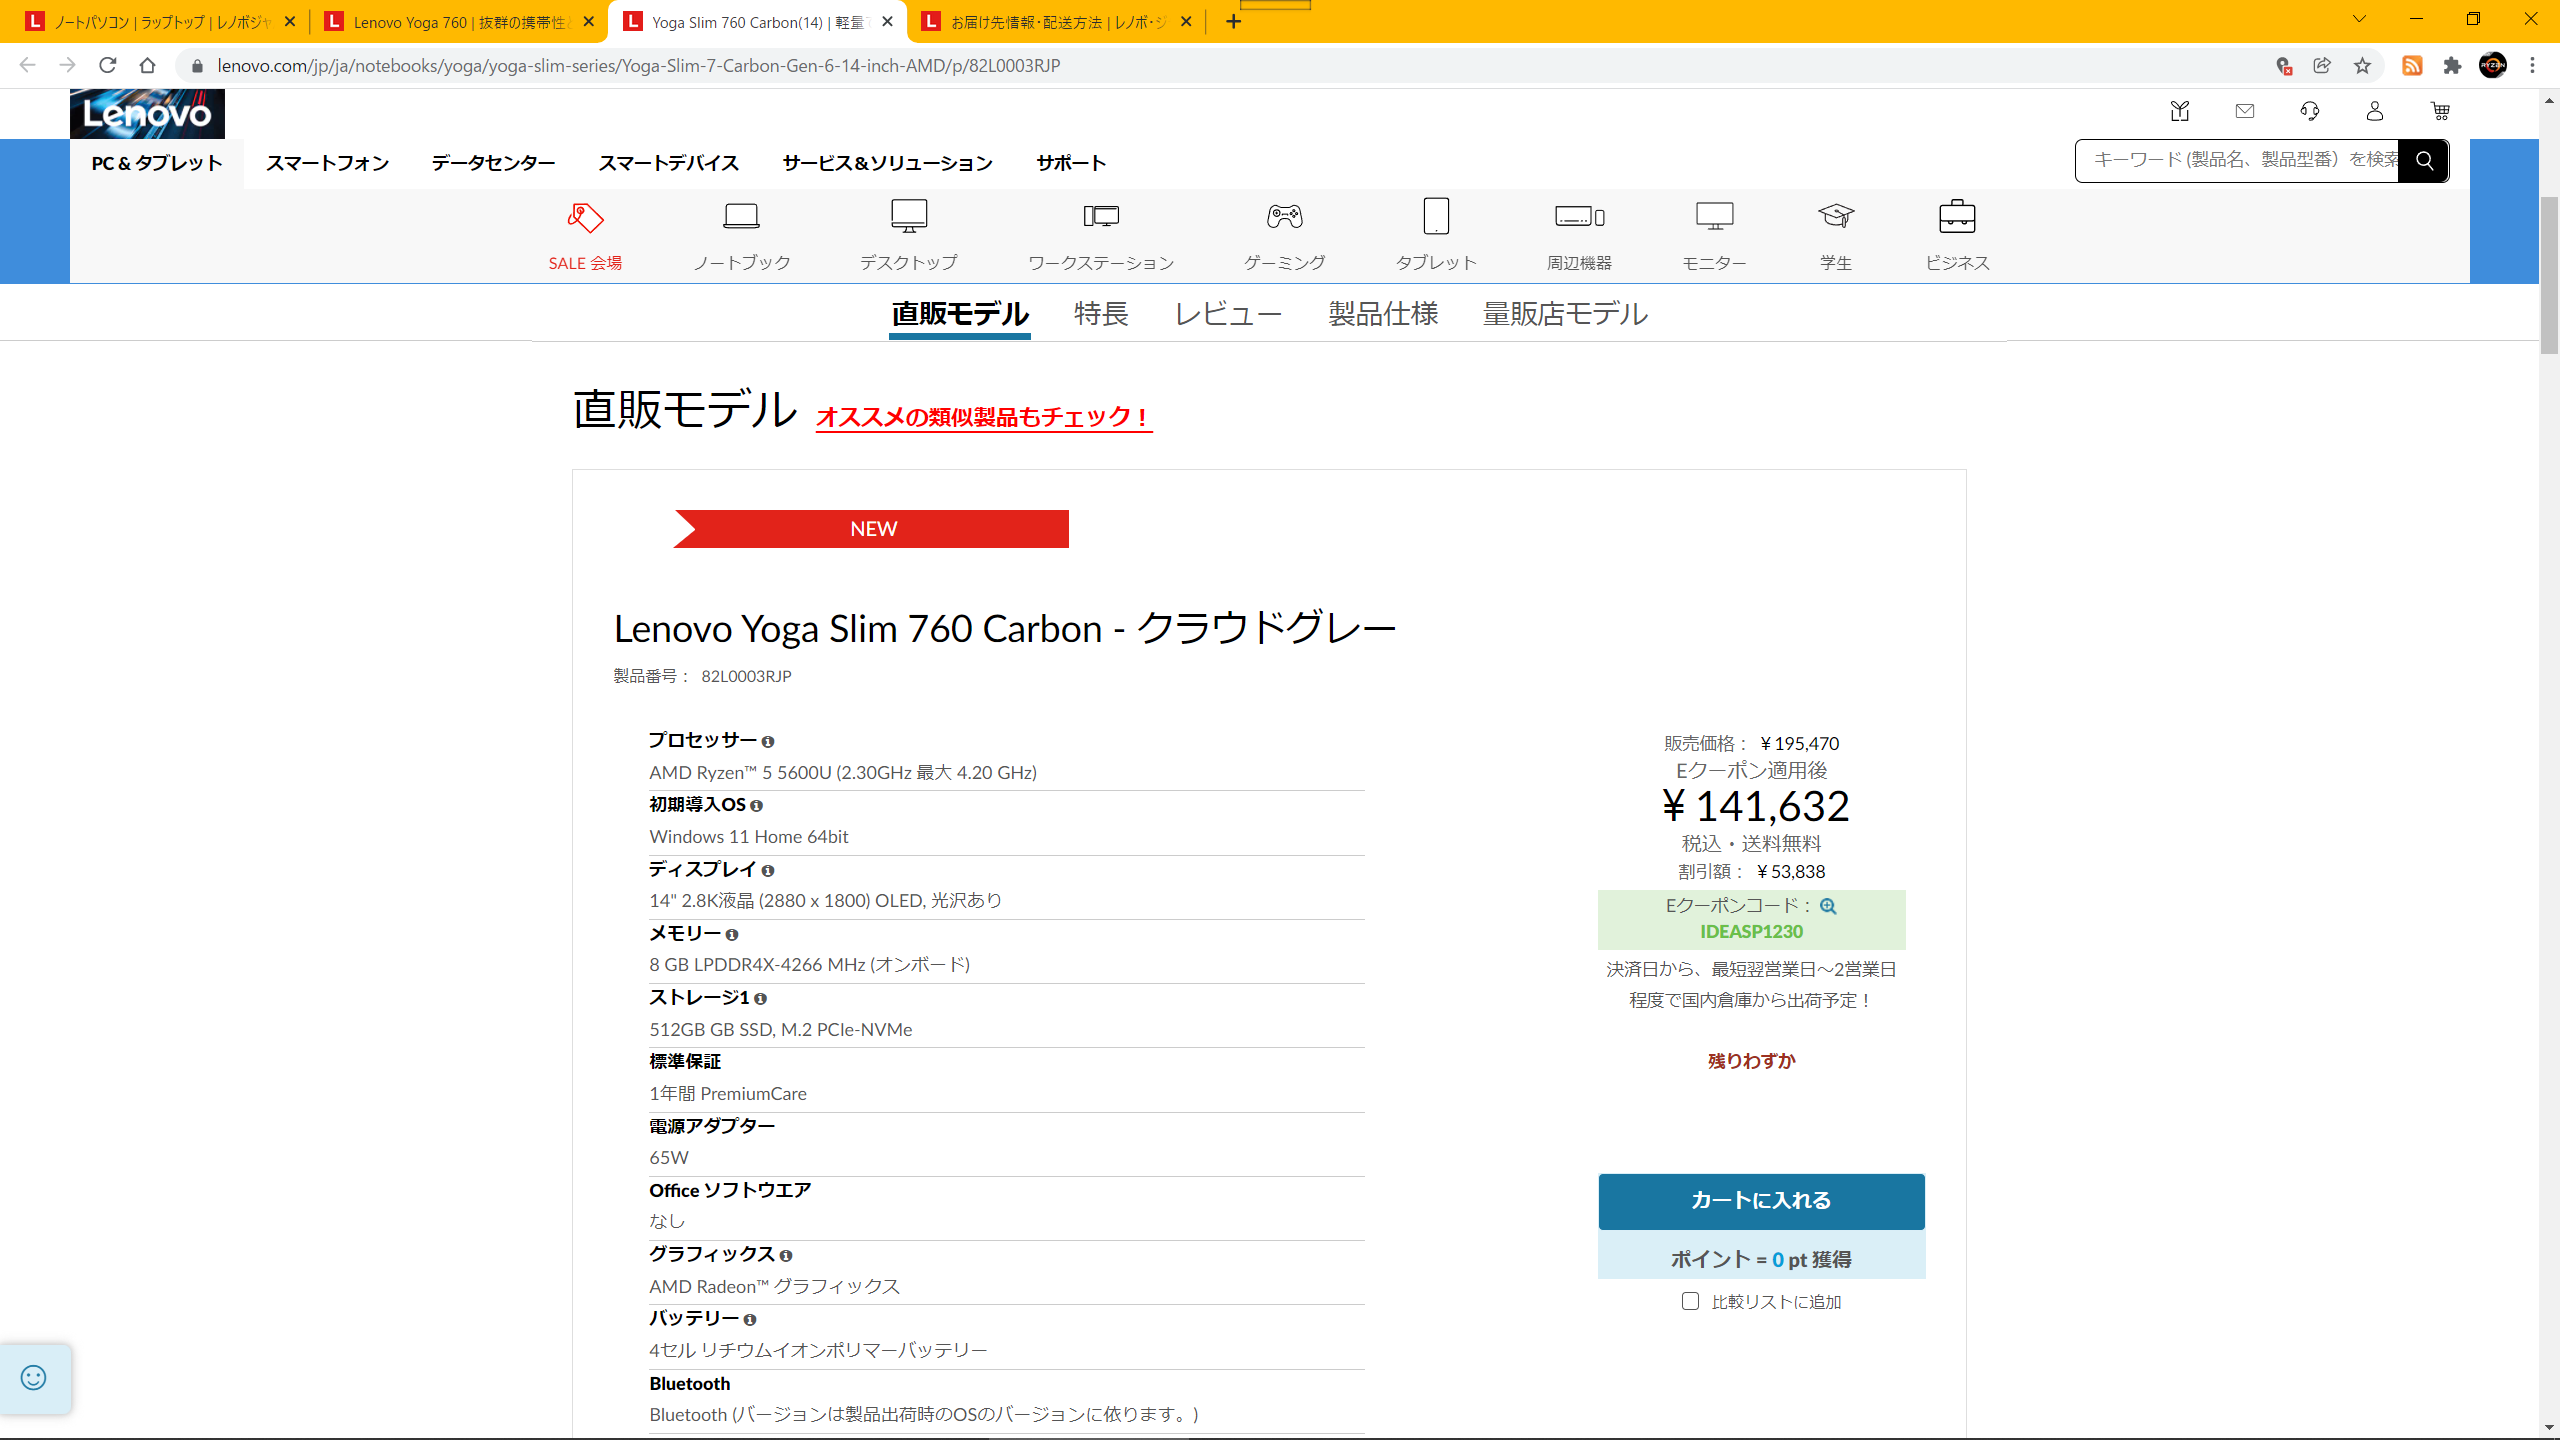Click magnifier icon next to Eクーポンコード
2560x1440 pixels.
pos(1828,906)
